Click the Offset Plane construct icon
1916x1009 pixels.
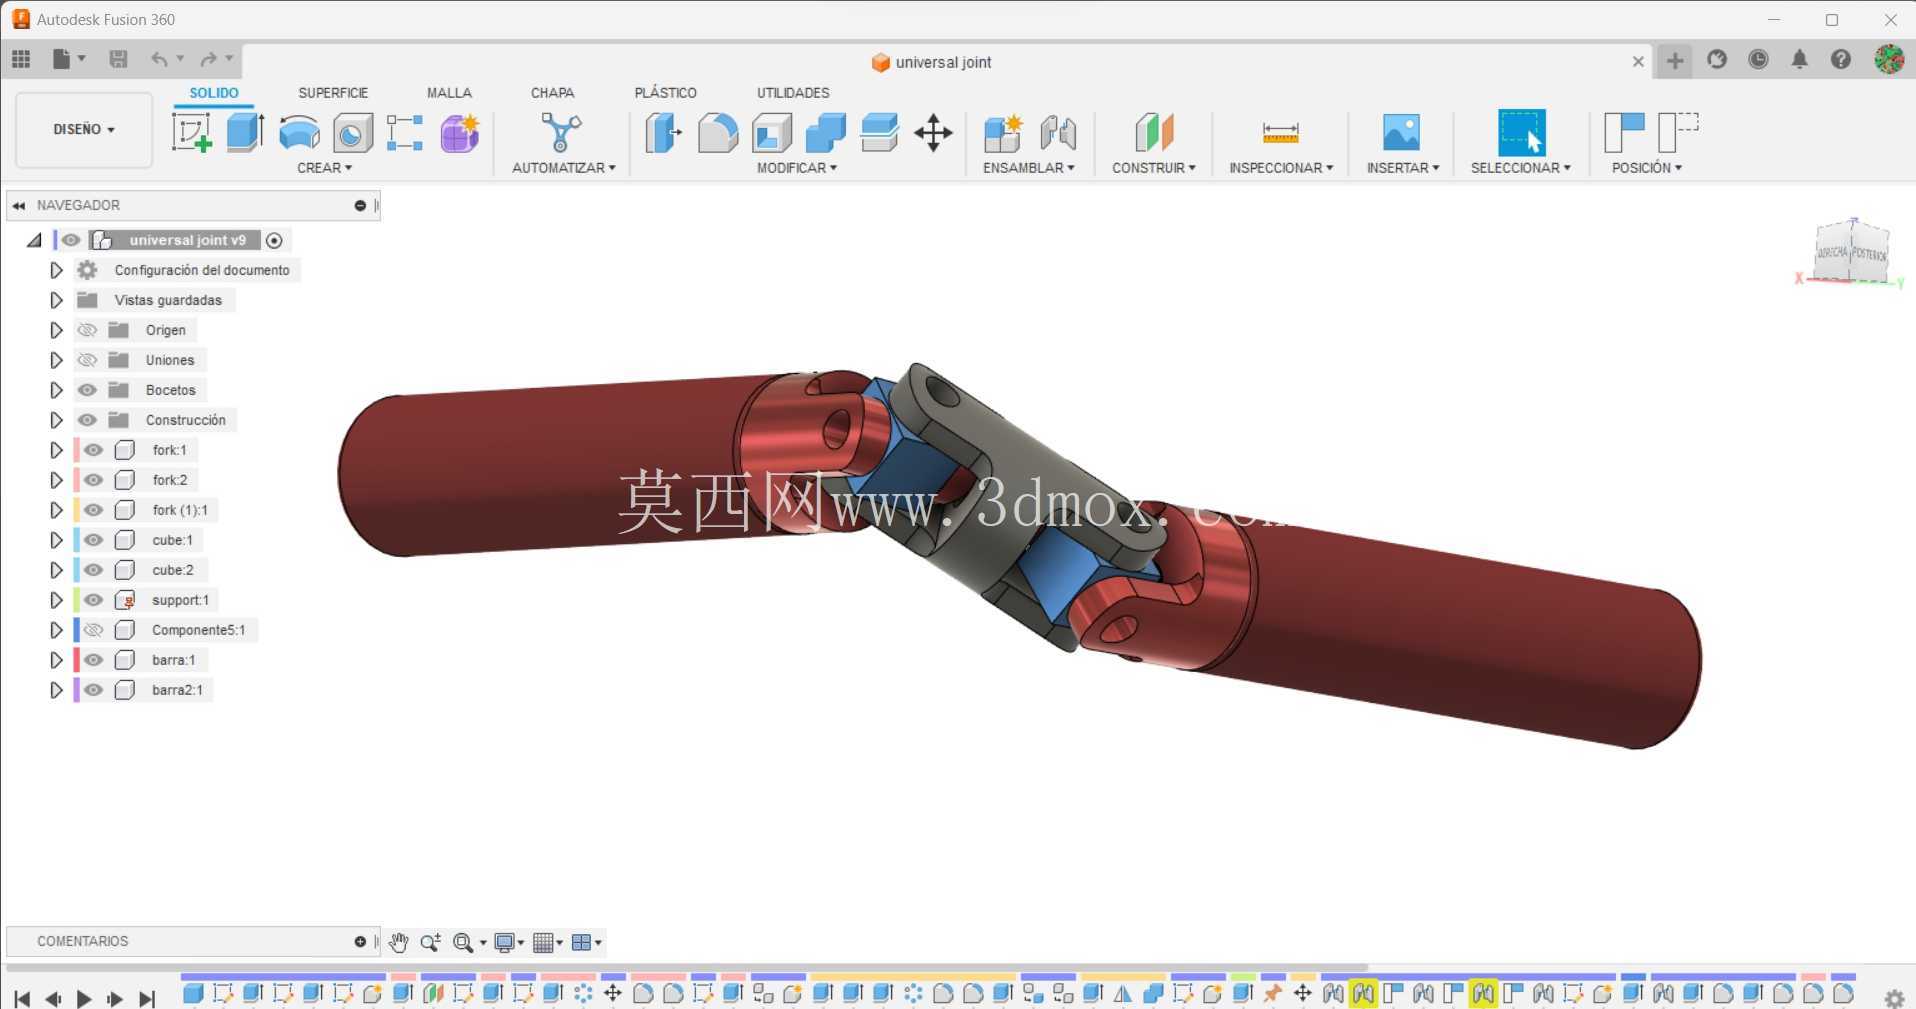[x=1154, y=132]
